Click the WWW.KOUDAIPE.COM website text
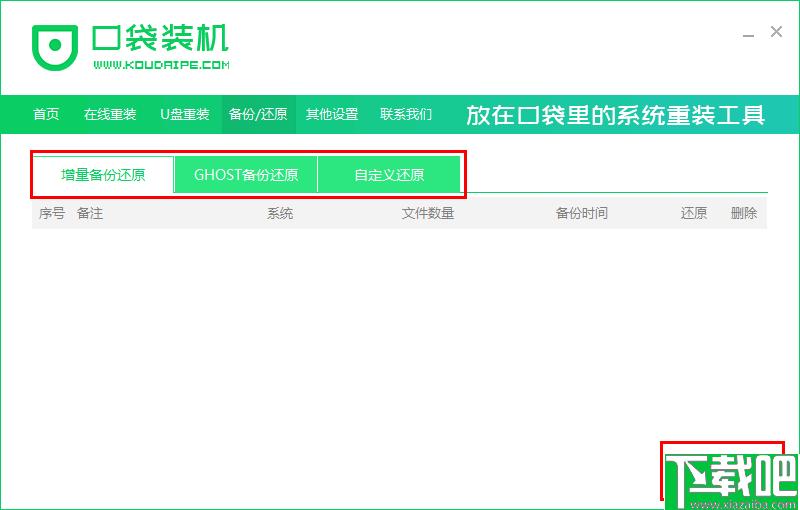The image size is (800, 510). click(x=161, y=65)
